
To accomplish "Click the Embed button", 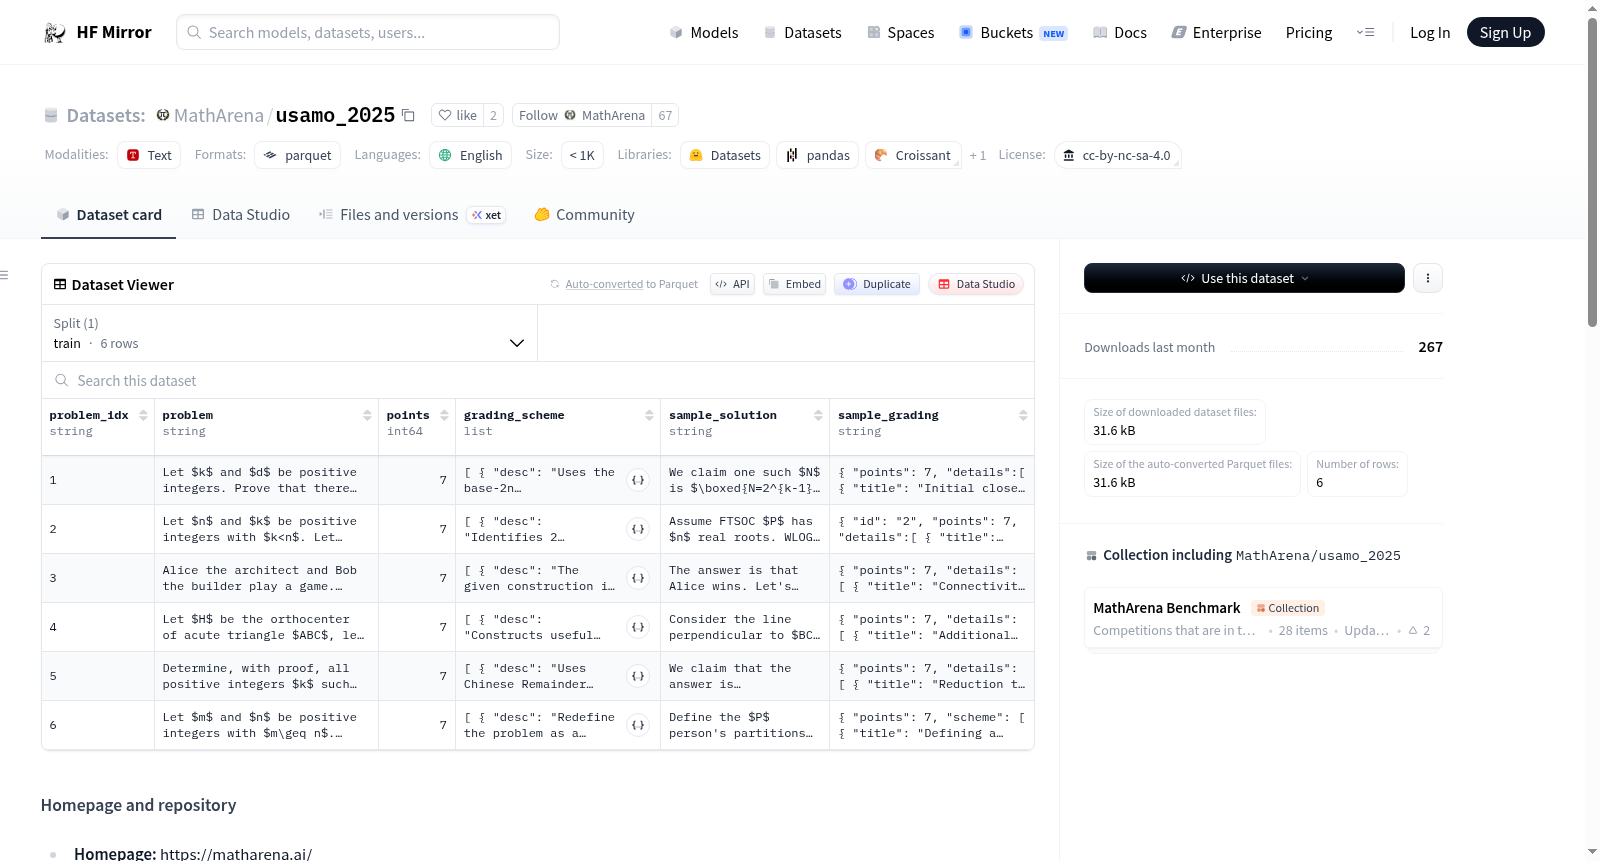I will coord(795,284).
